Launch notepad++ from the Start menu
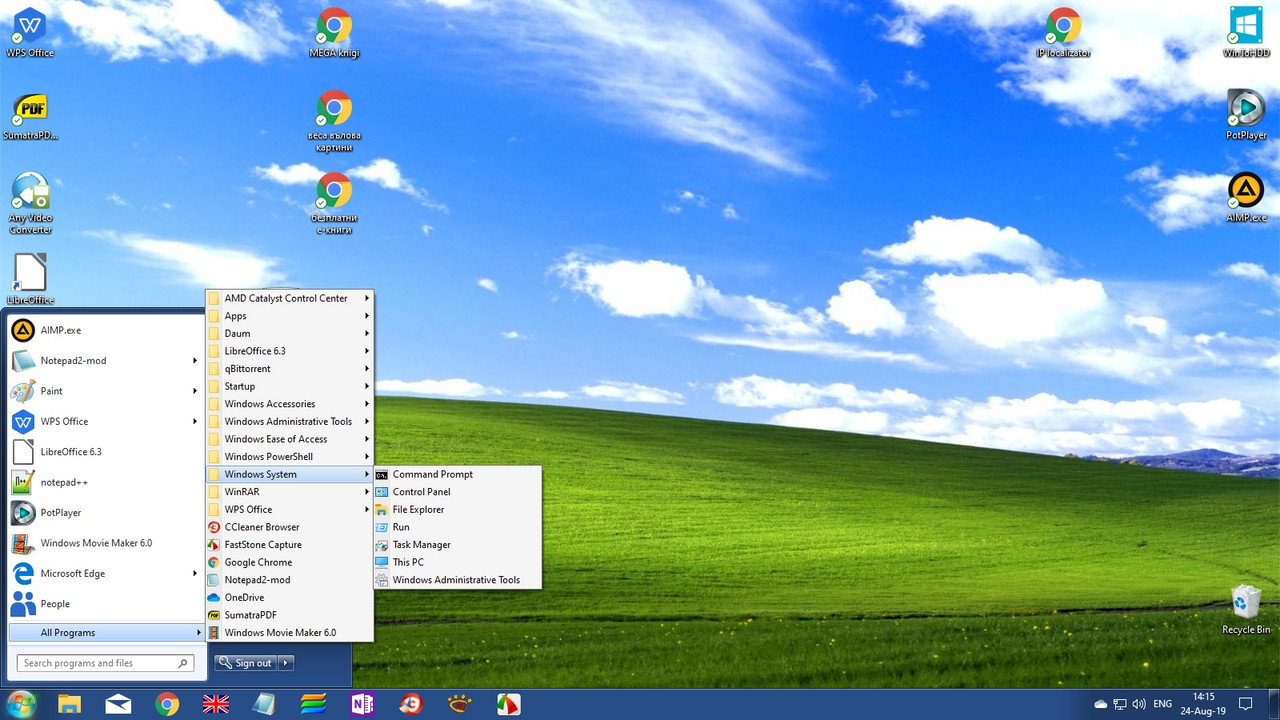 [x=105, y=482]
